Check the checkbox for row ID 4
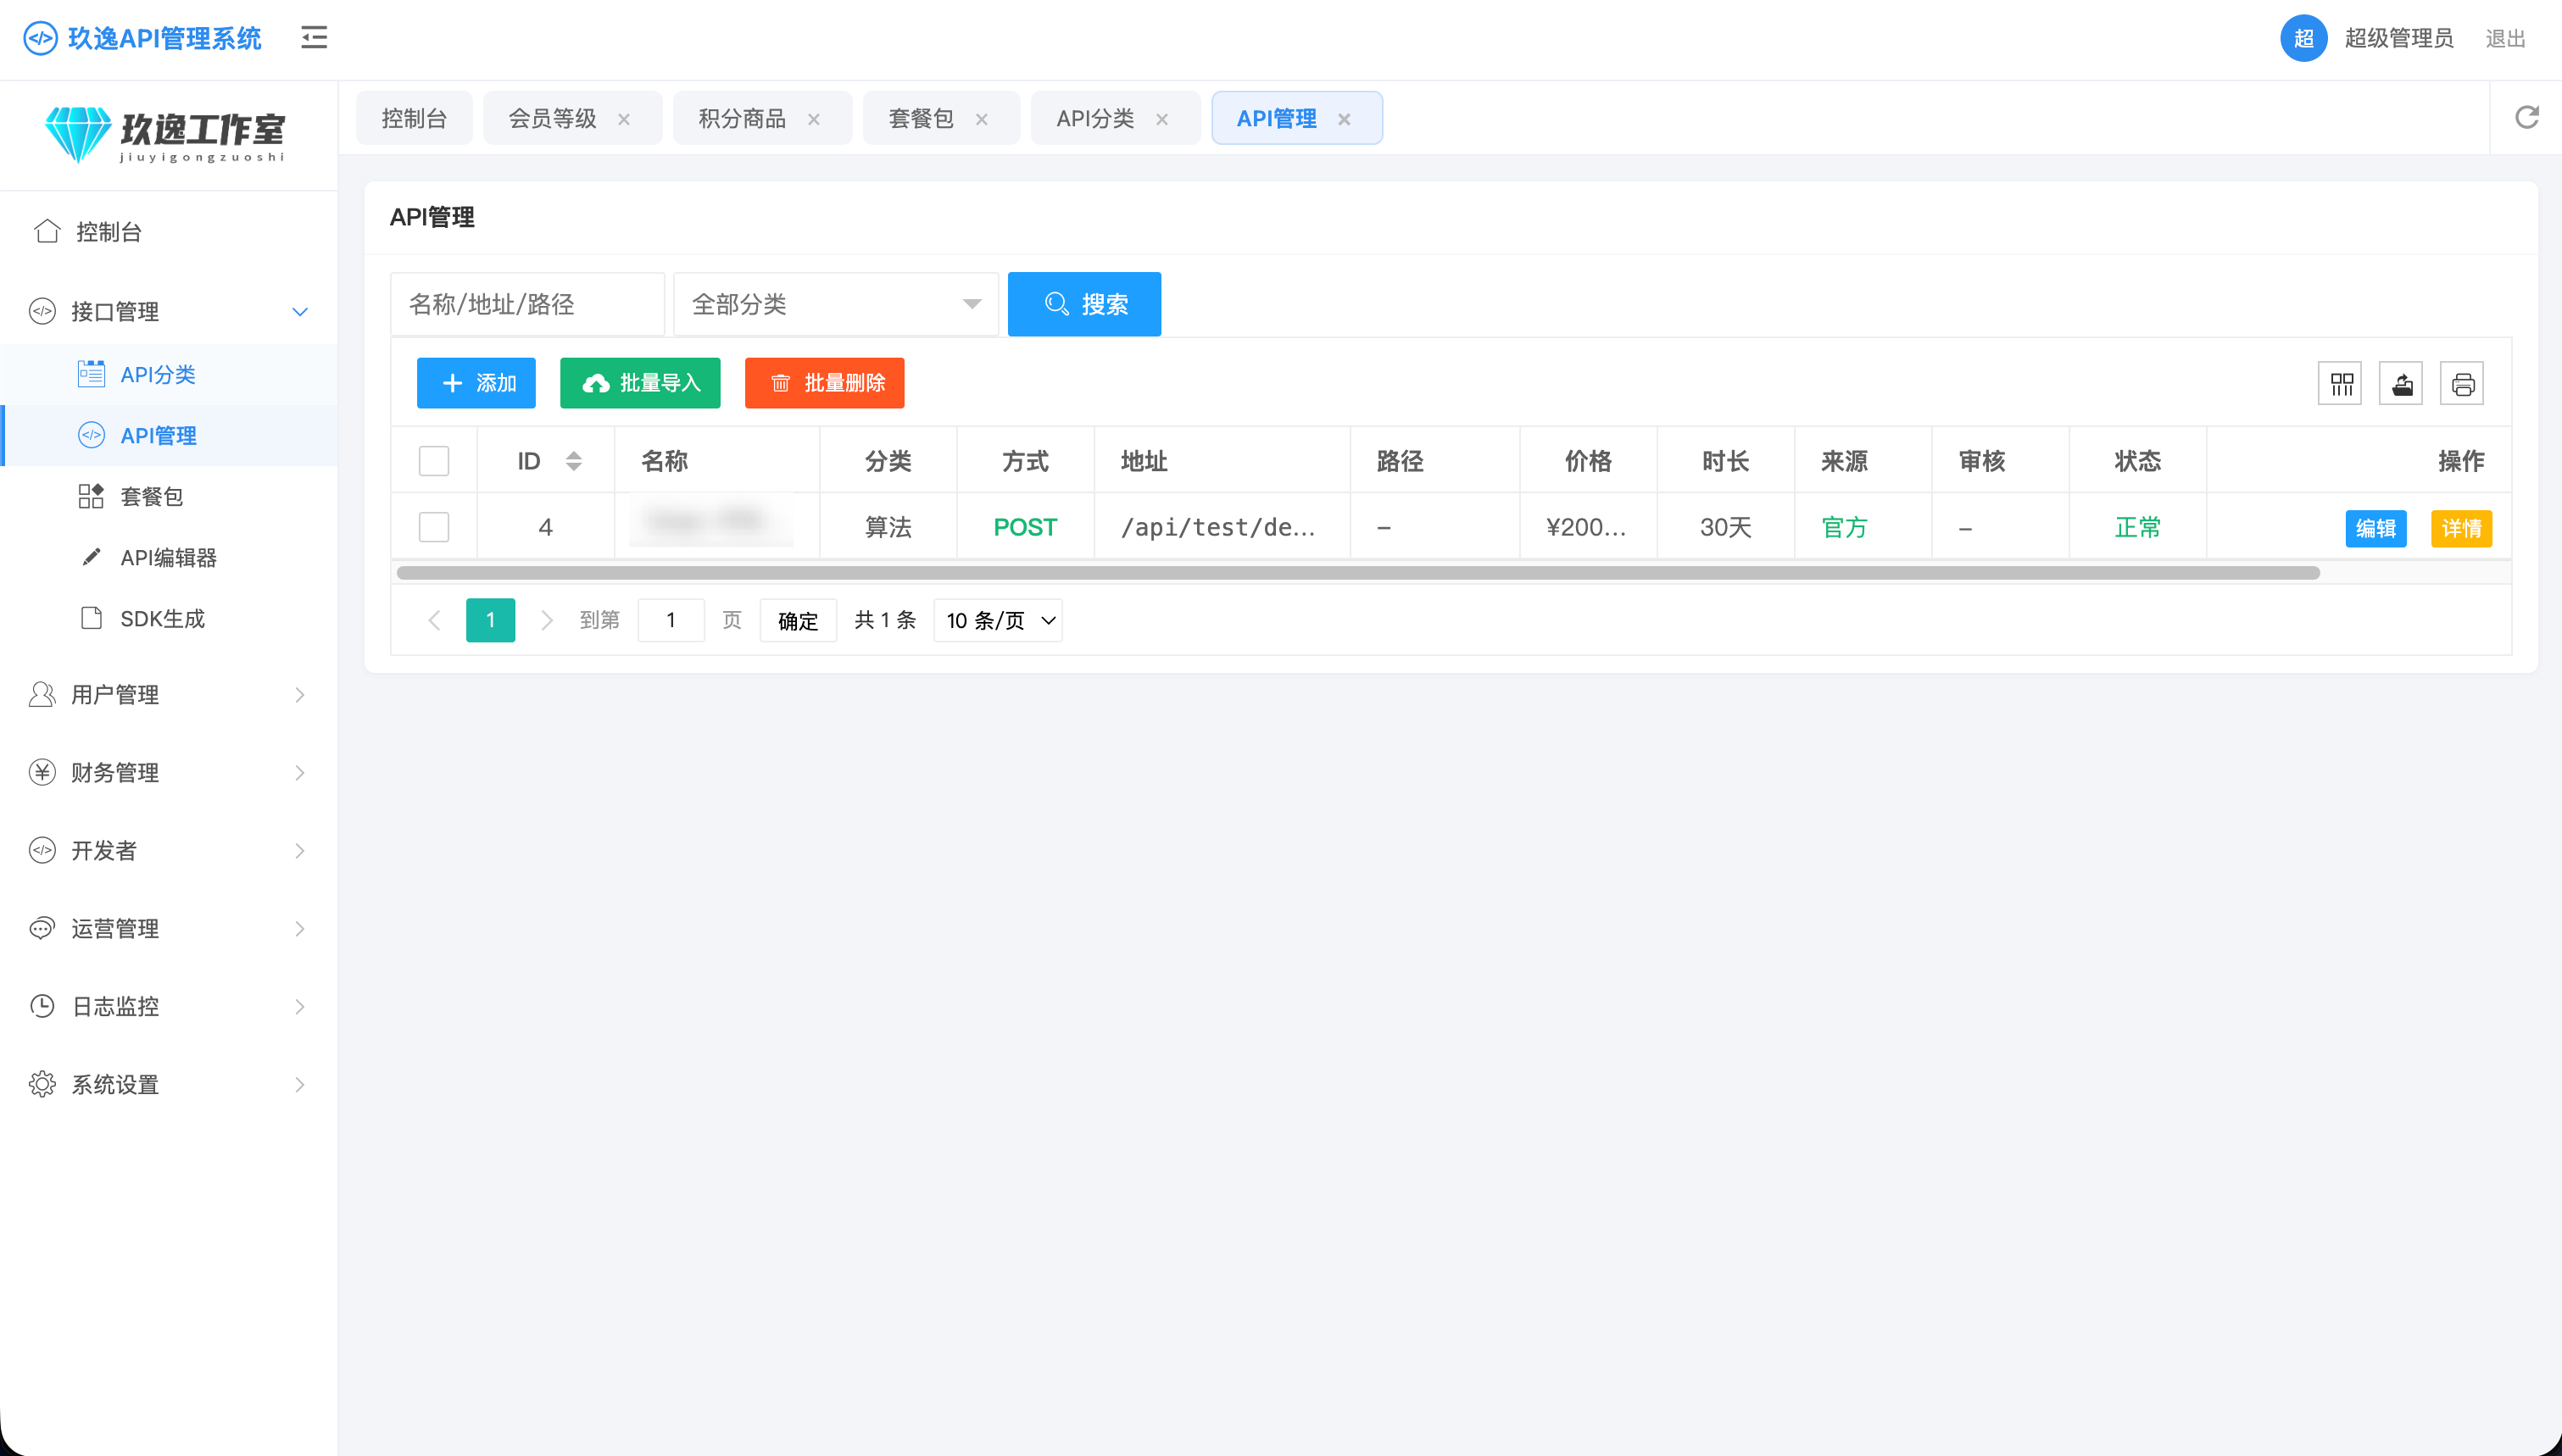 (434, 527)
